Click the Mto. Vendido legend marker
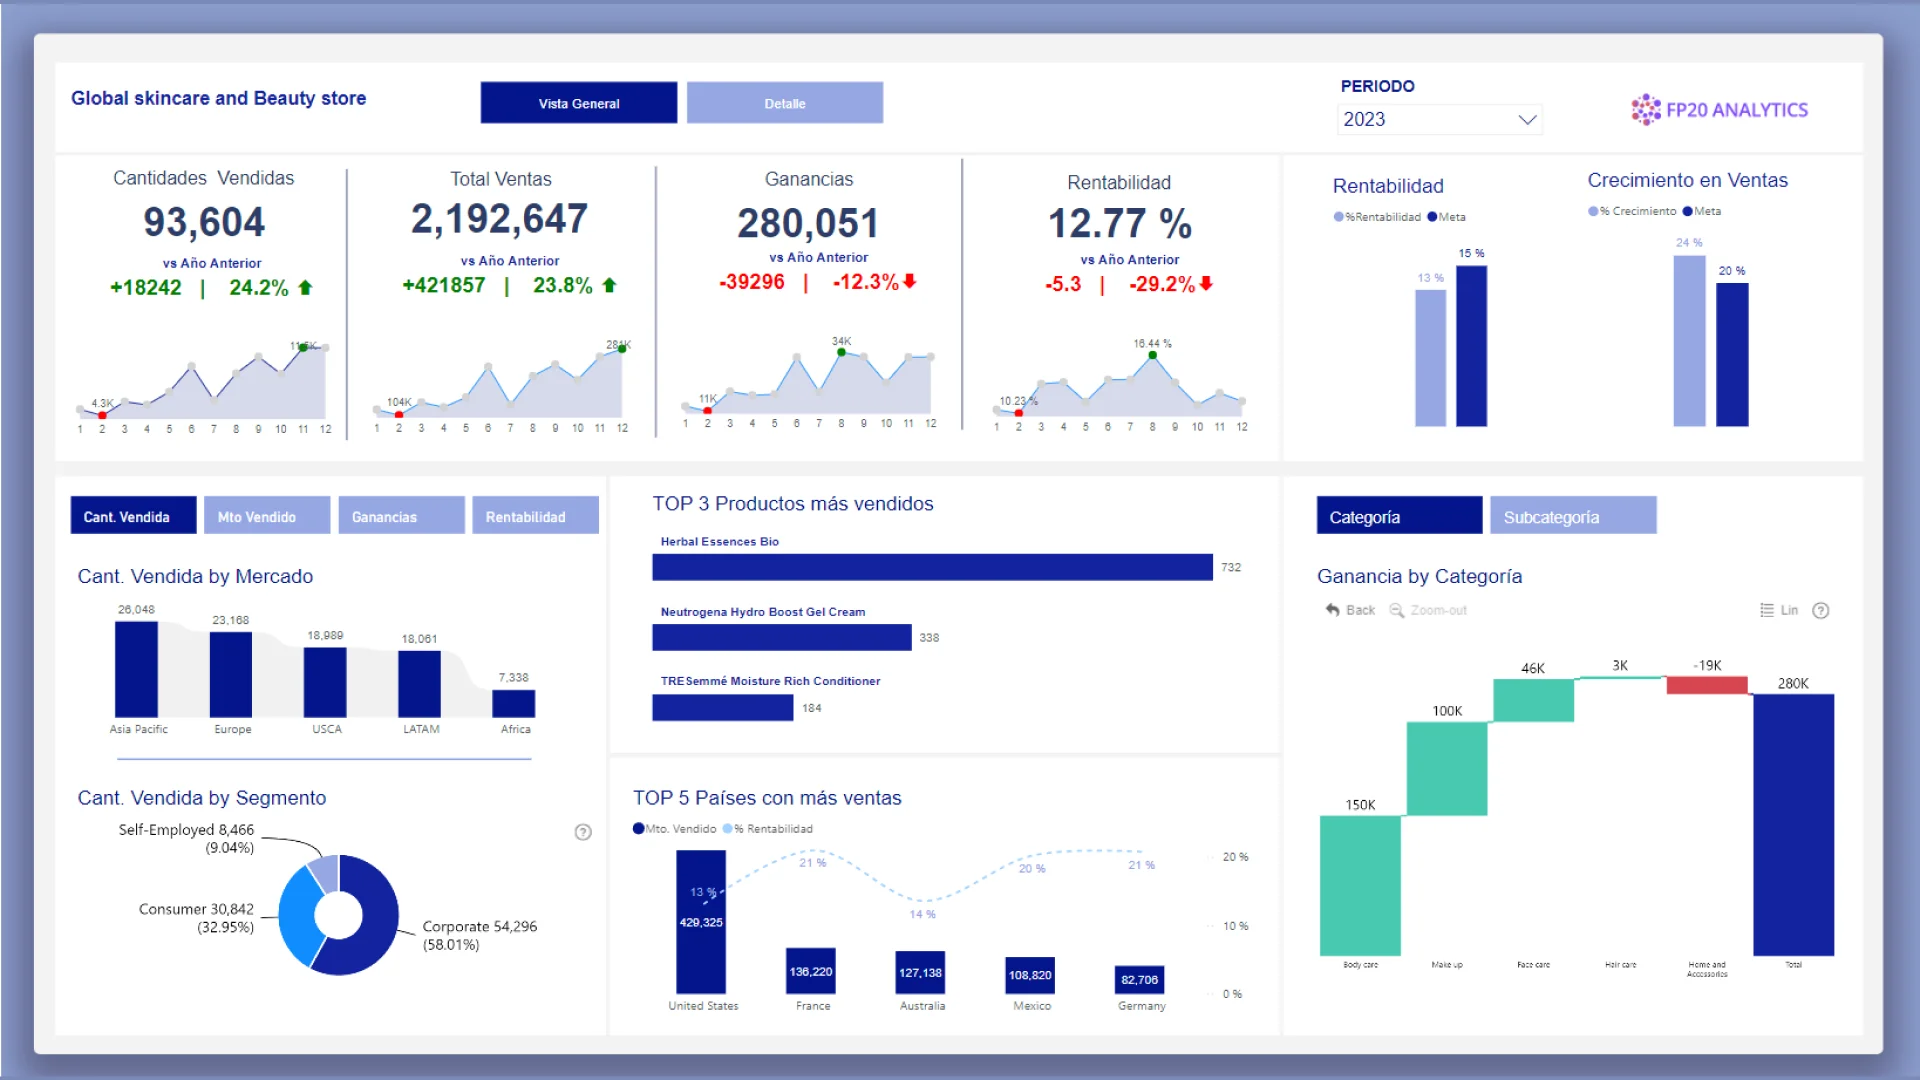The image size is (1920, 1080). click(638, 828)
